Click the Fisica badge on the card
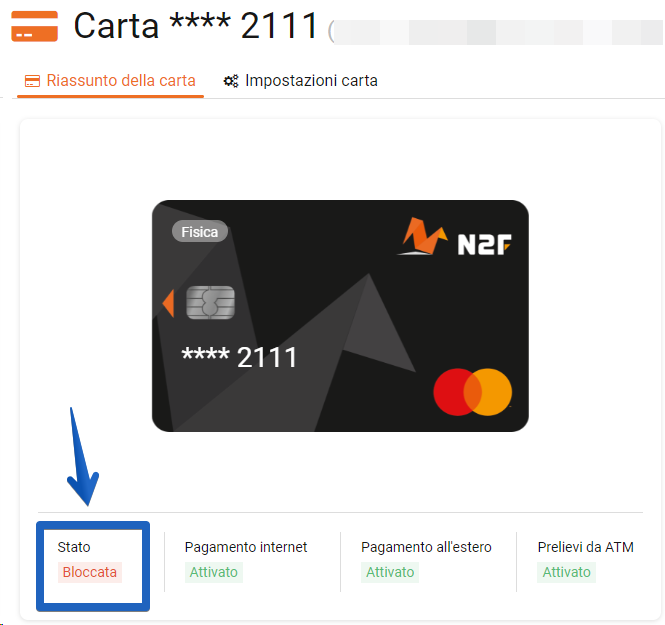665x625 pixels. click(200, 232)
